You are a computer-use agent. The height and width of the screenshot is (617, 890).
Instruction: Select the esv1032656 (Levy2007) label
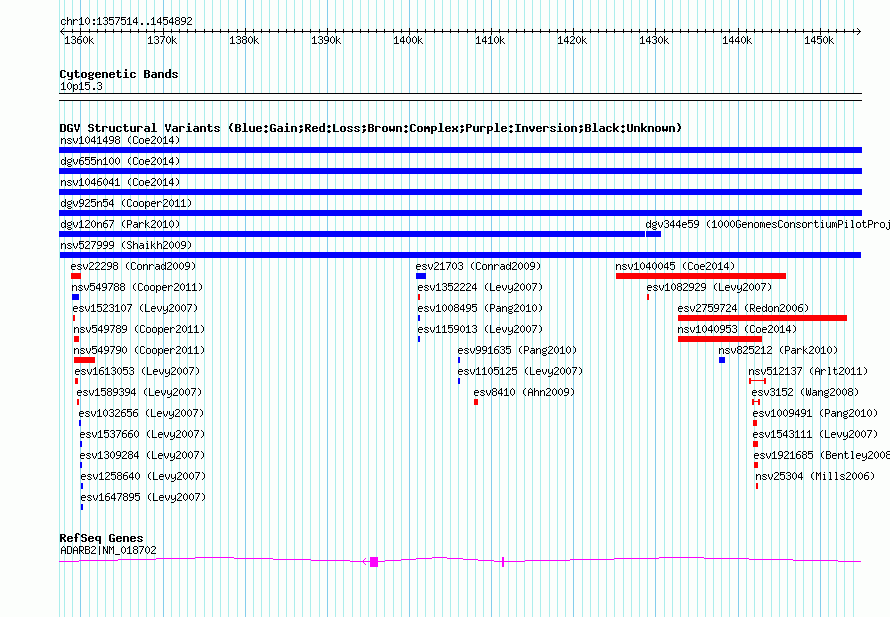pyautogui.click(x=141, y=413)
